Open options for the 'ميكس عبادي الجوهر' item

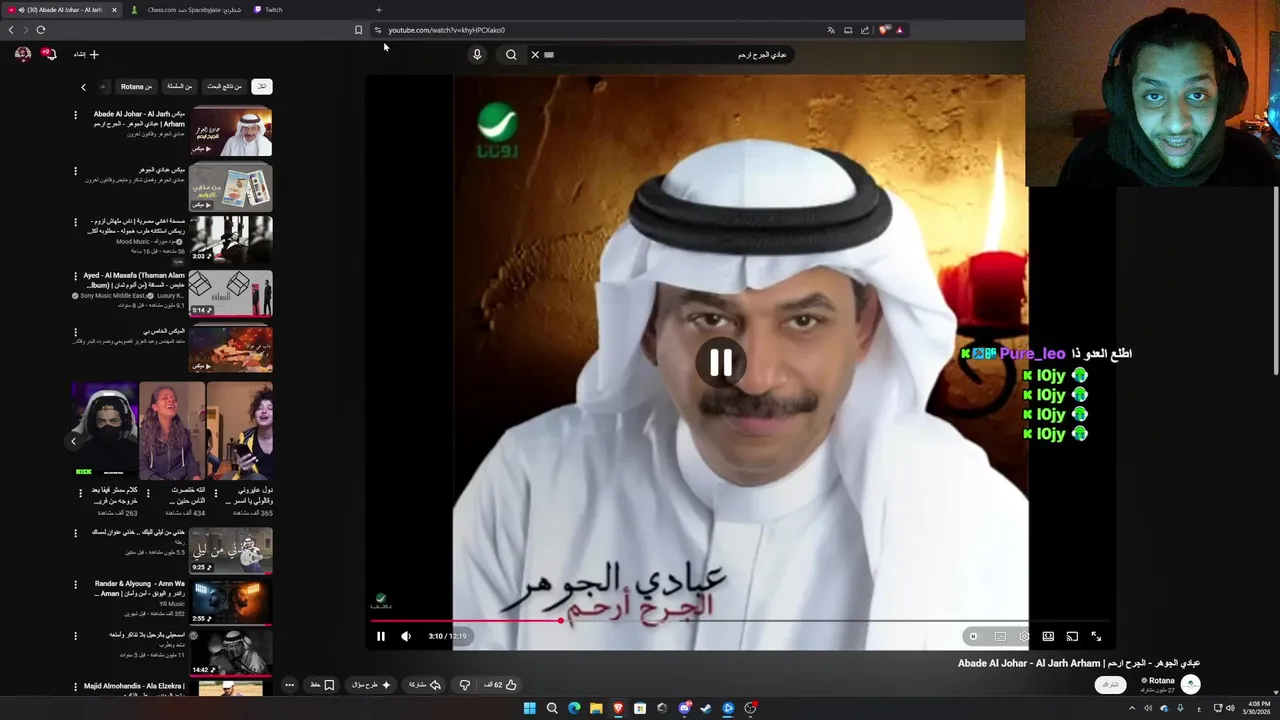(x=75, y=171)
